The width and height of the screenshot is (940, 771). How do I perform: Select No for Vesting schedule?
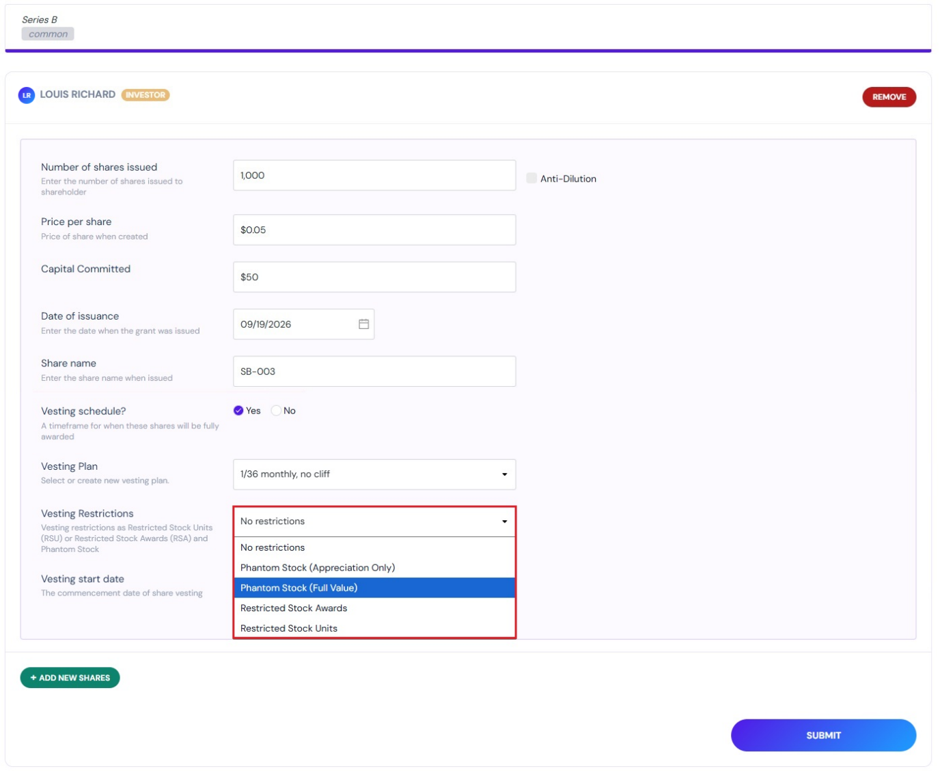(x=276, y=411)
